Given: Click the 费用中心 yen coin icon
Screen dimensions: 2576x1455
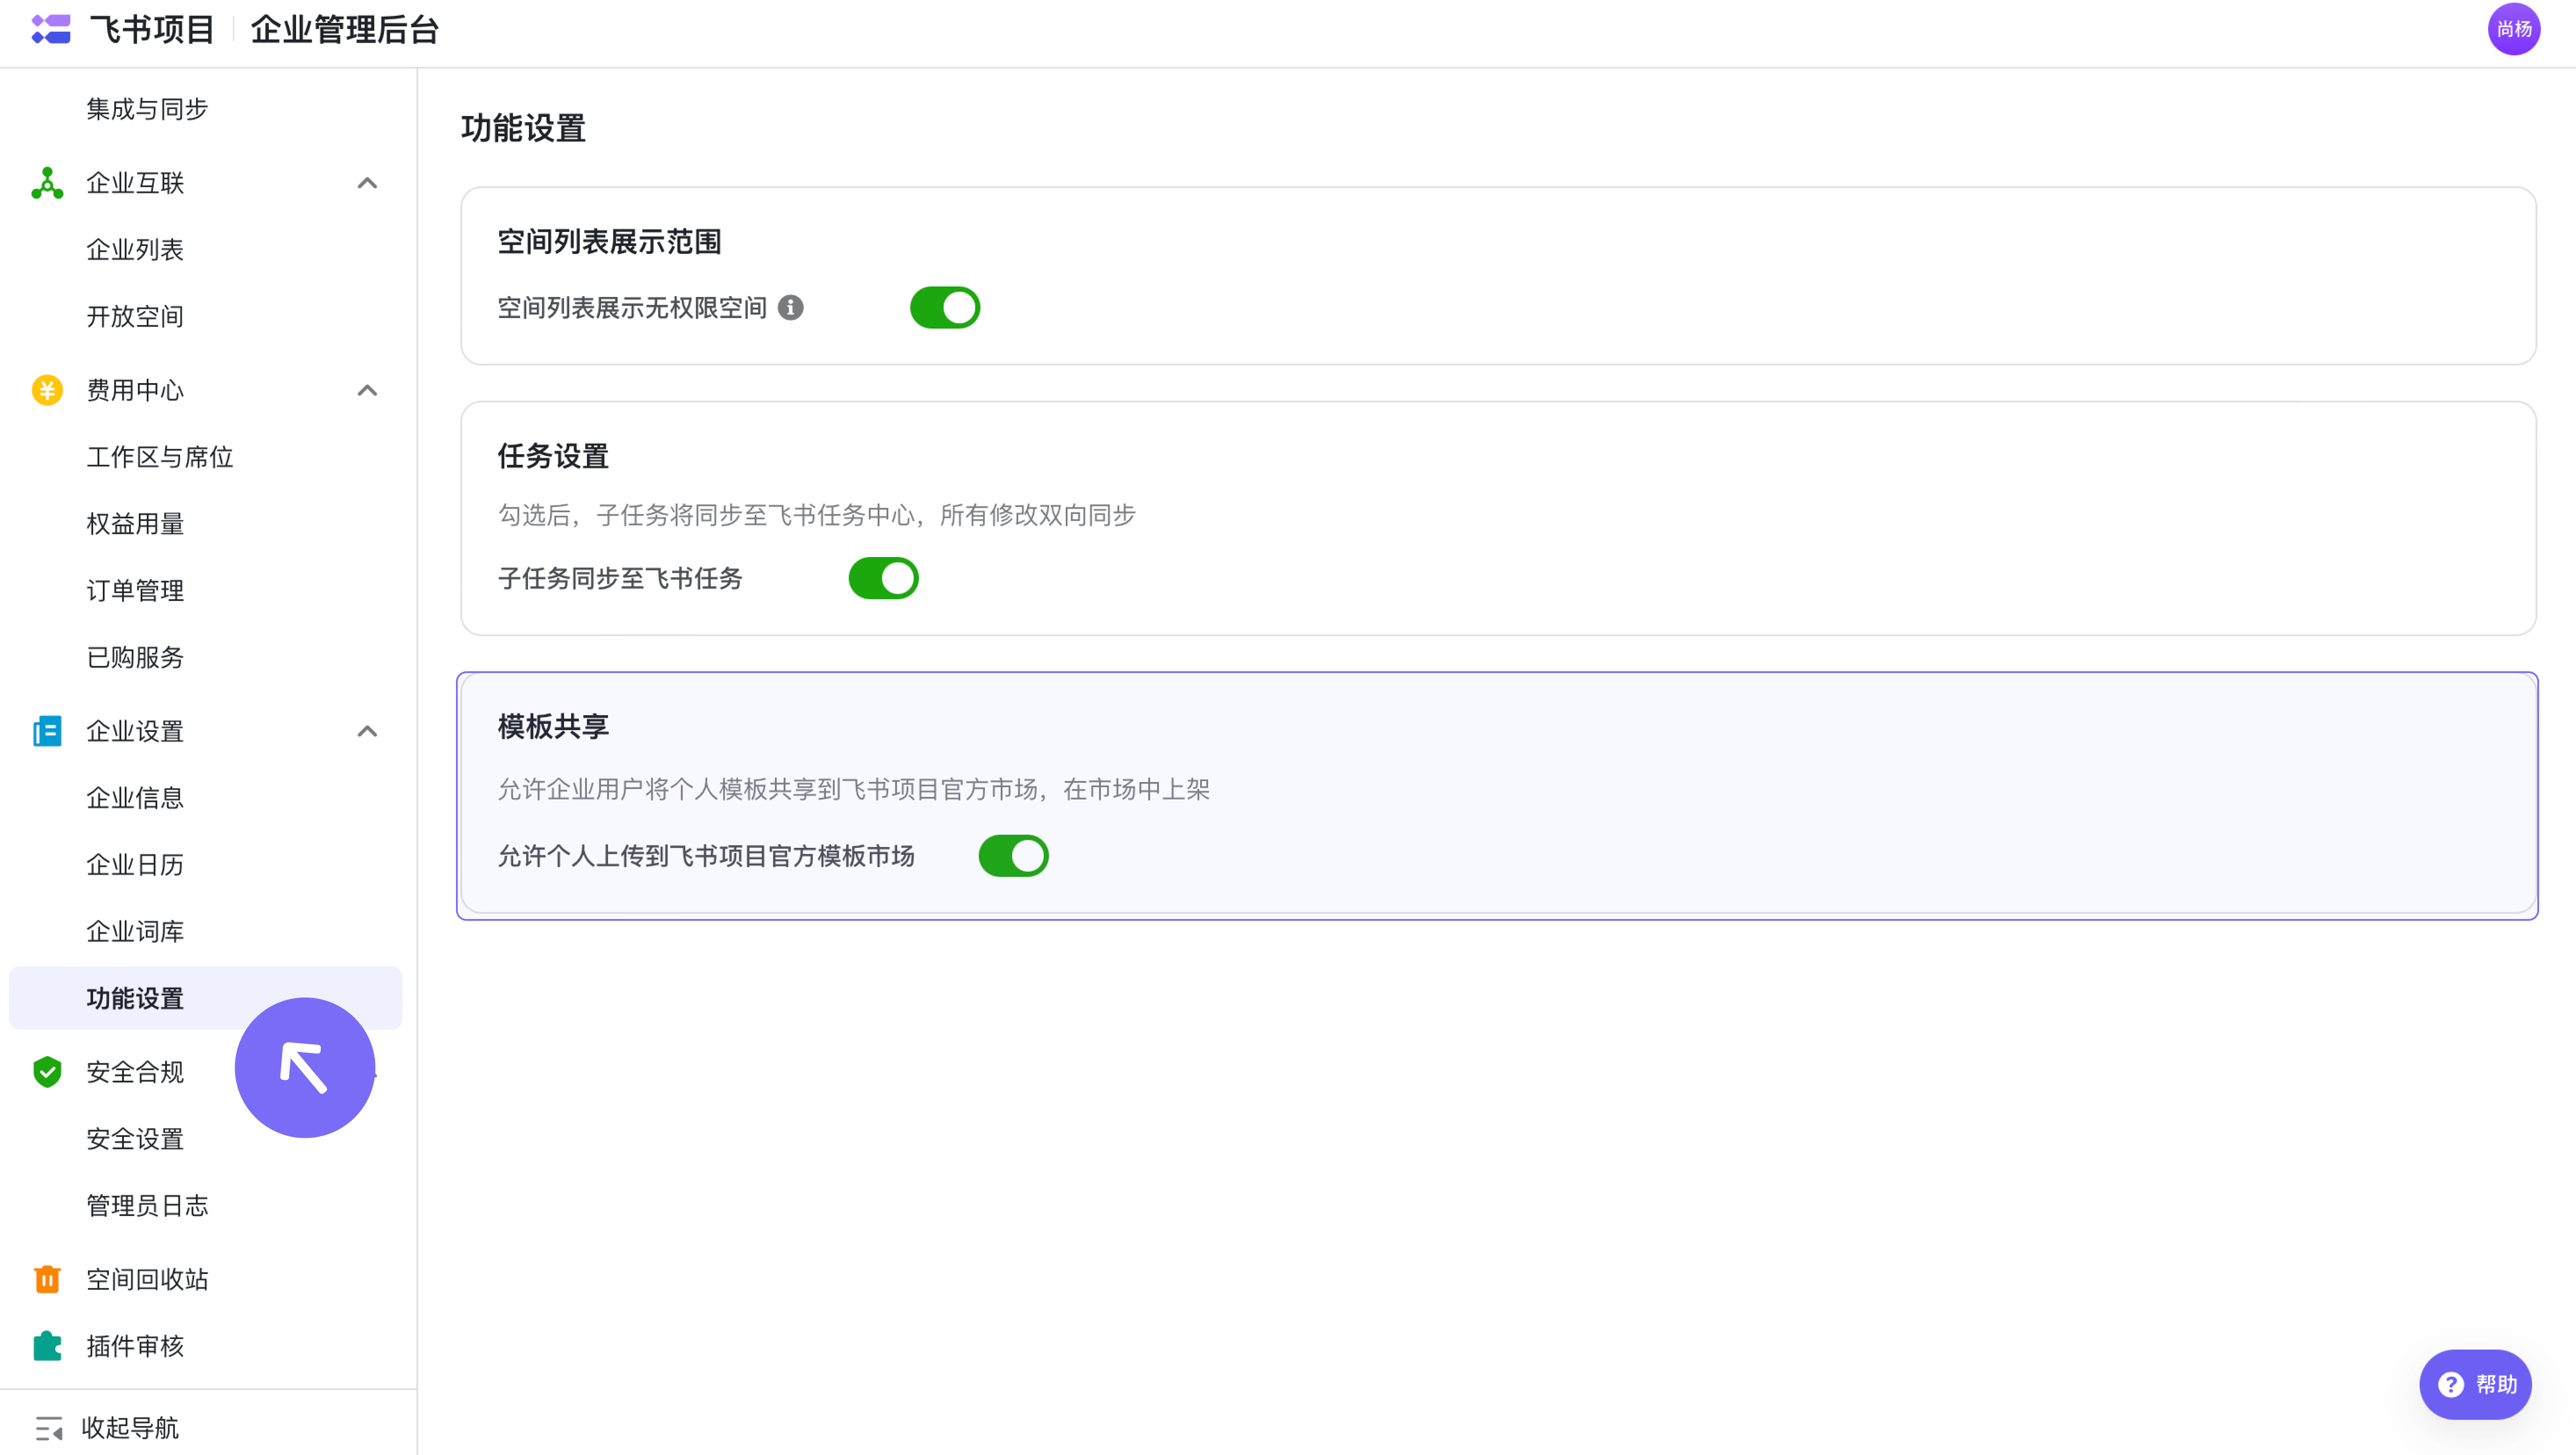Looking at the screenshot, I should [47, 390].
